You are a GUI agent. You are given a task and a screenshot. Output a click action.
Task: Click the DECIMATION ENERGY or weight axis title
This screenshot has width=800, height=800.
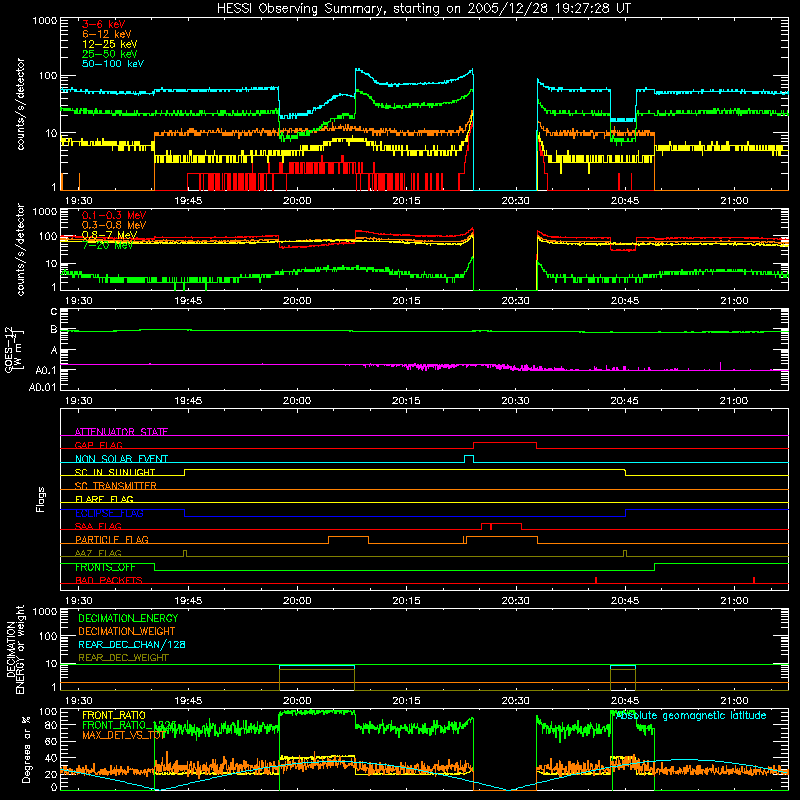pos(15,649)
